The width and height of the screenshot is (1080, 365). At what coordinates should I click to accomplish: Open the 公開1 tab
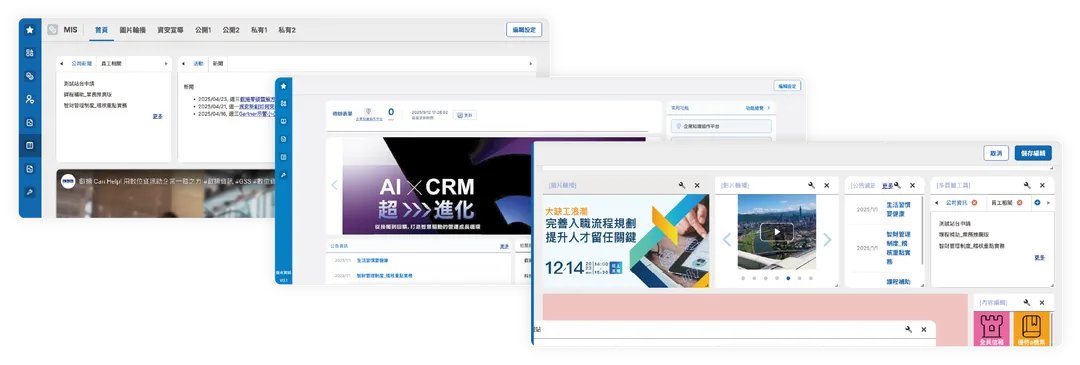click(x=202, y=30)
